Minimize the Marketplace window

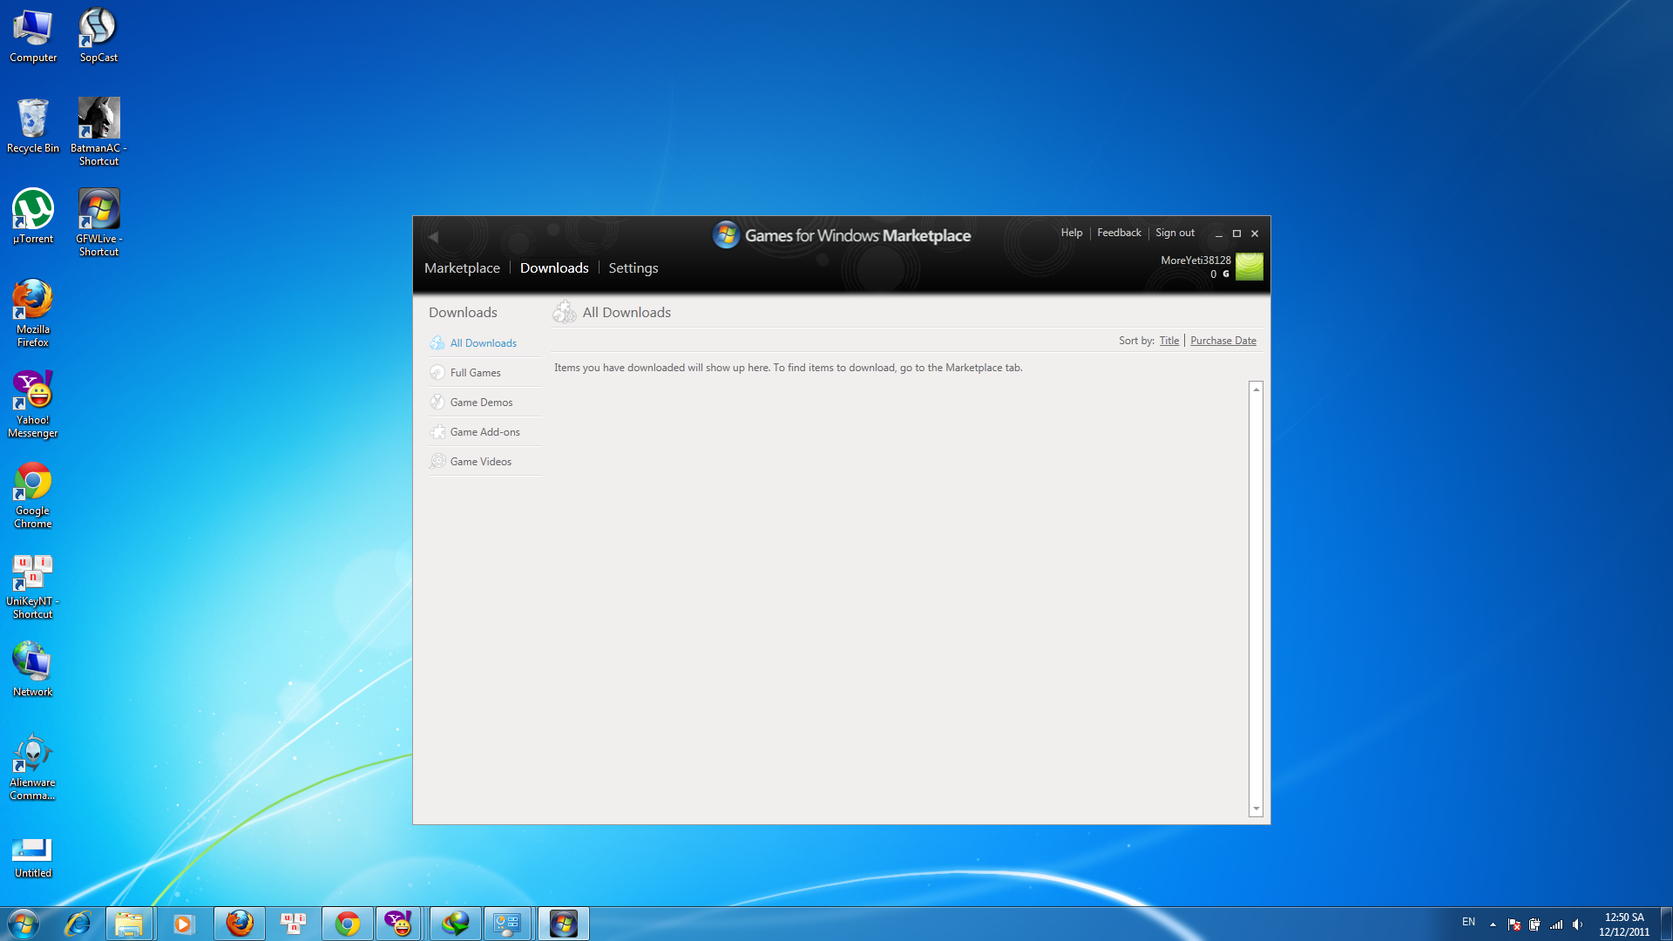pos(1219,234)
